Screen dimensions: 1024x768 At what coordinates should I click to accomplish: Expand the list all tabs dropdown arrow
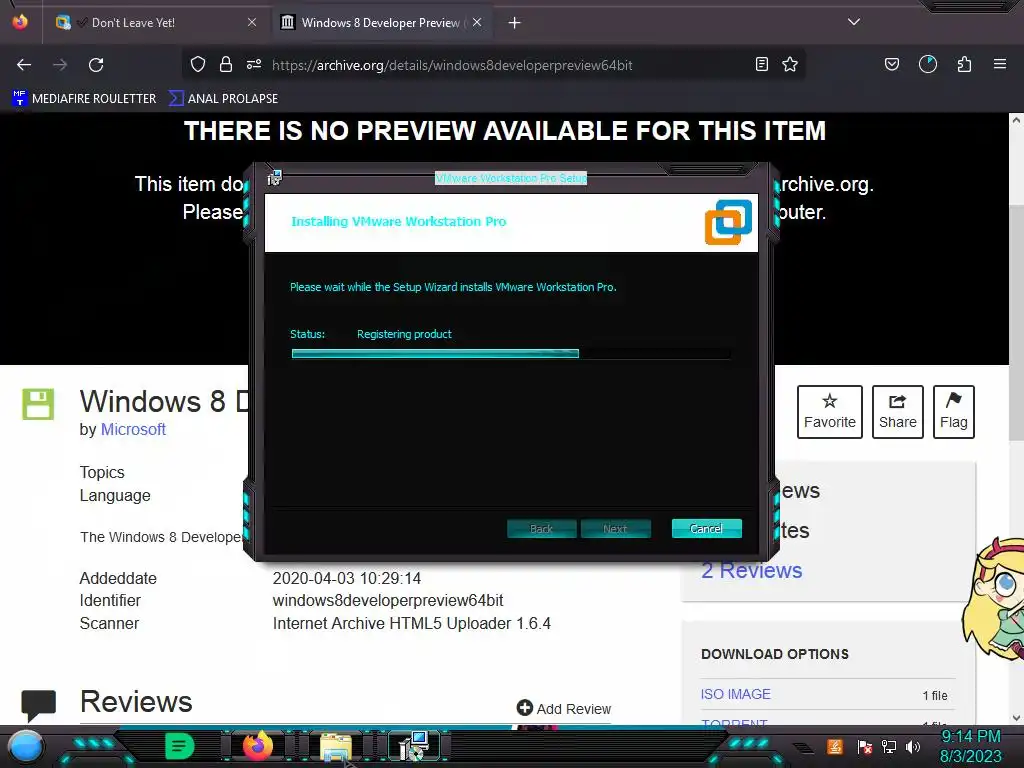coord(854,22)
